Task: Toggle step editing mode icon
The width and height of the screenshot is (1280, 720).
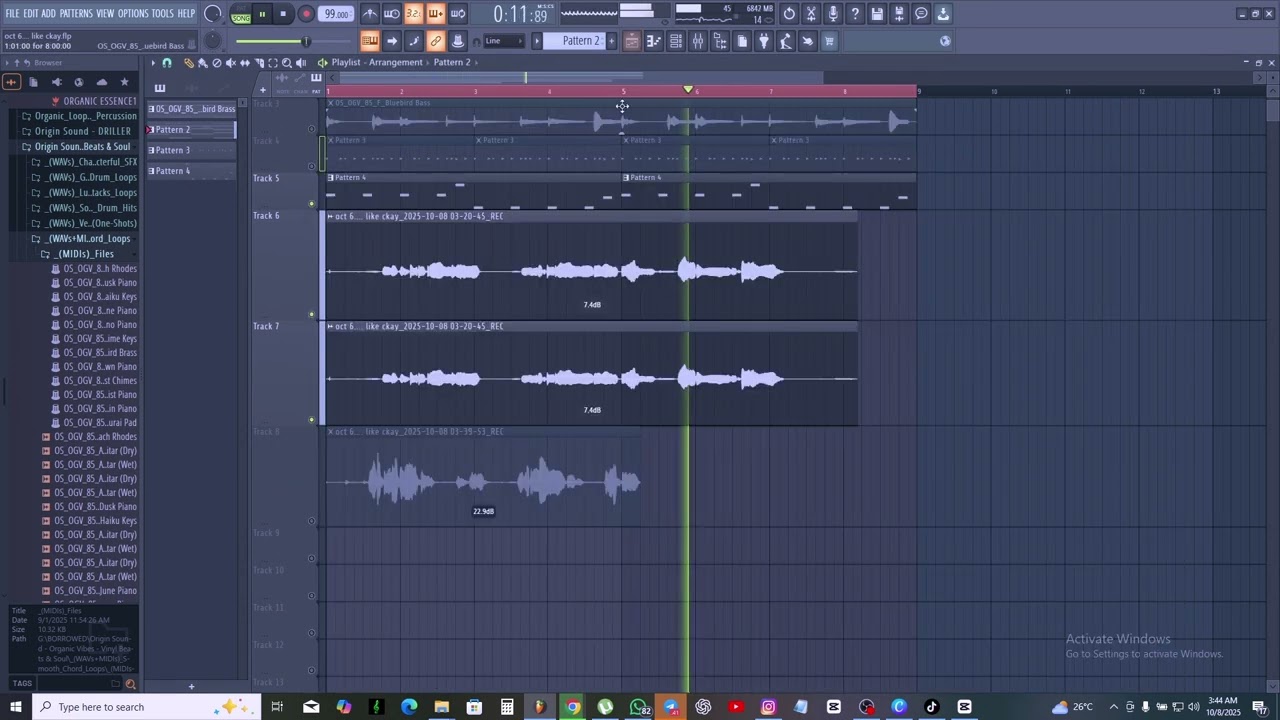Action: click(x=414, y=41)
